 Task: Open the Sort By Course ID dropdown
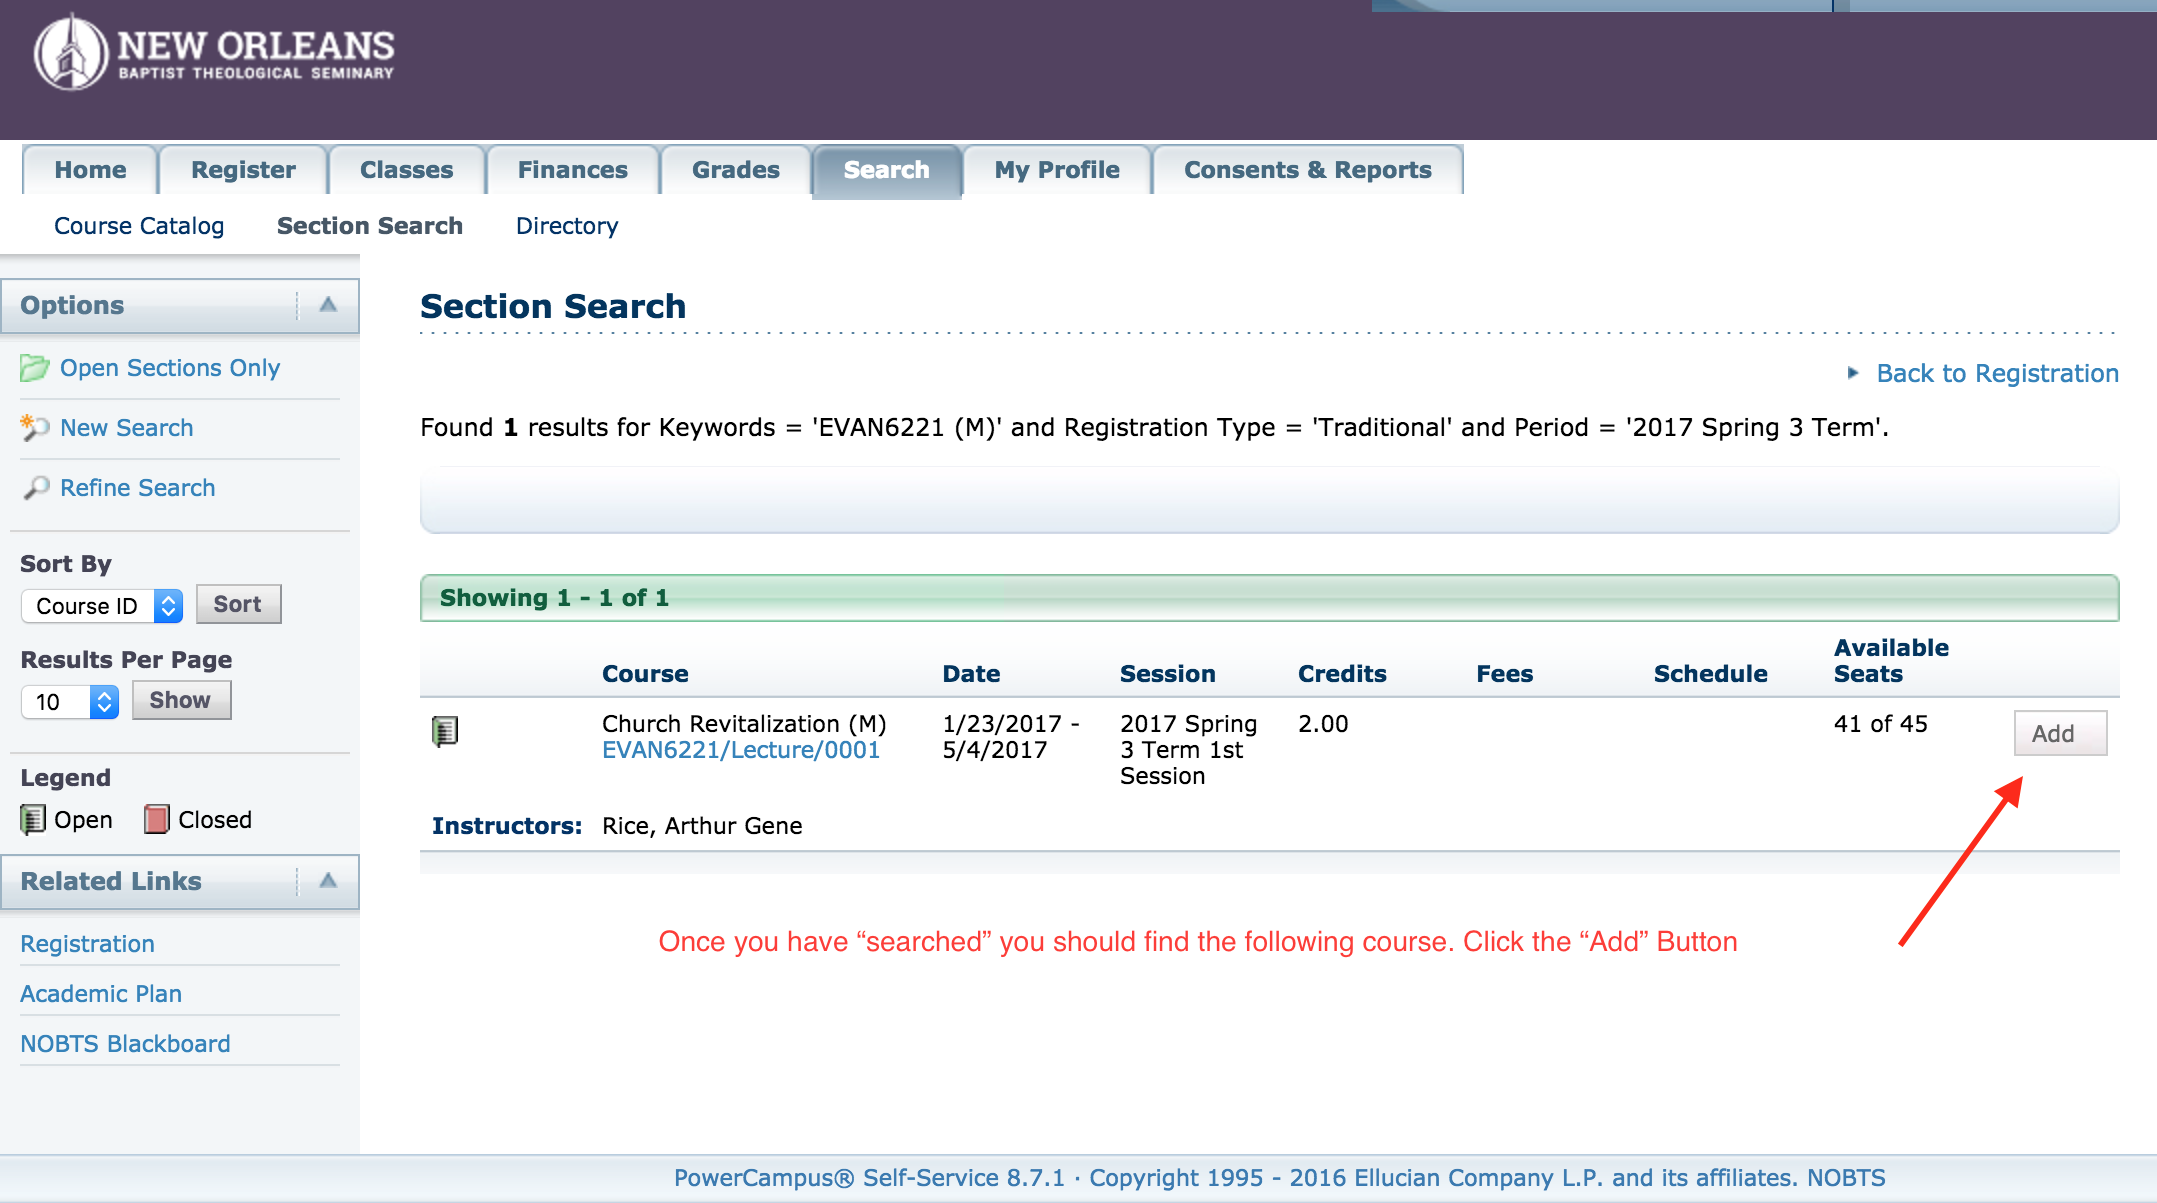102,606
